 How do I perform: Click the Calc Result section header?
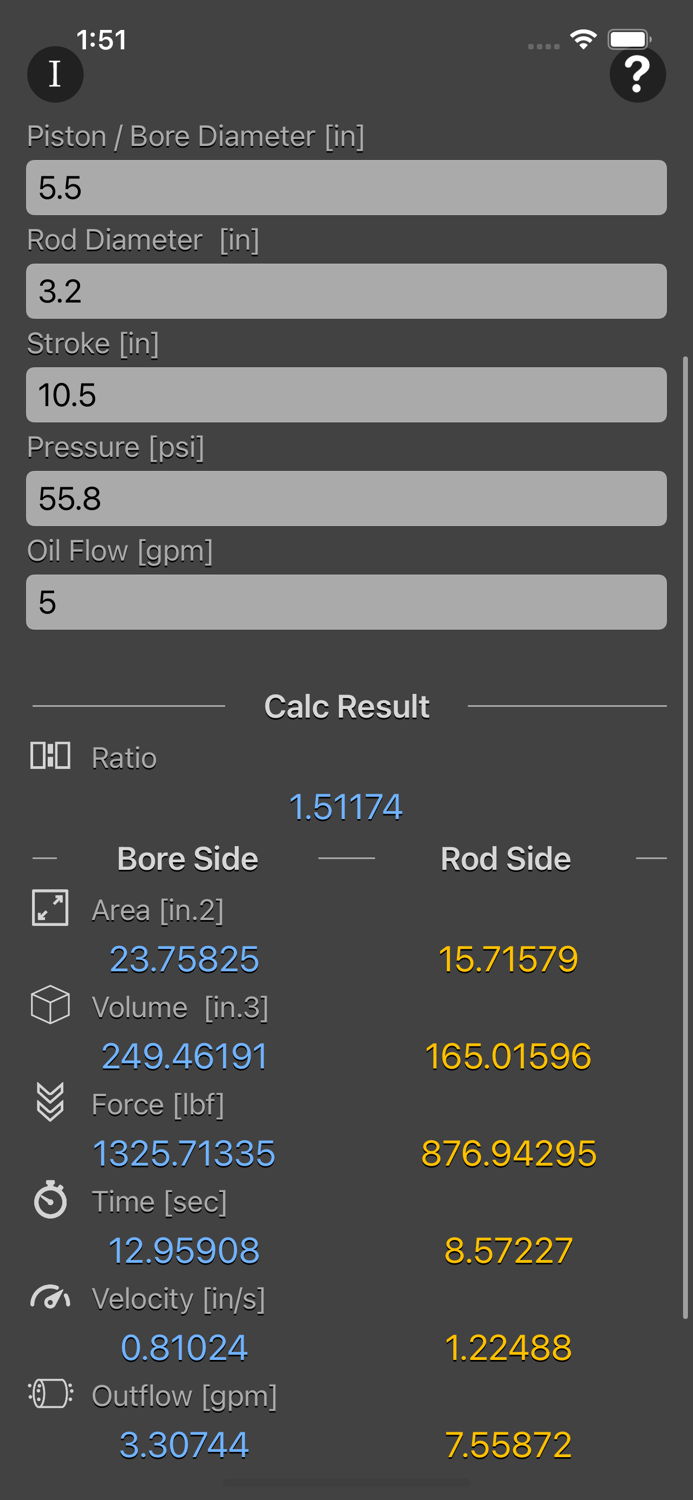346,706
